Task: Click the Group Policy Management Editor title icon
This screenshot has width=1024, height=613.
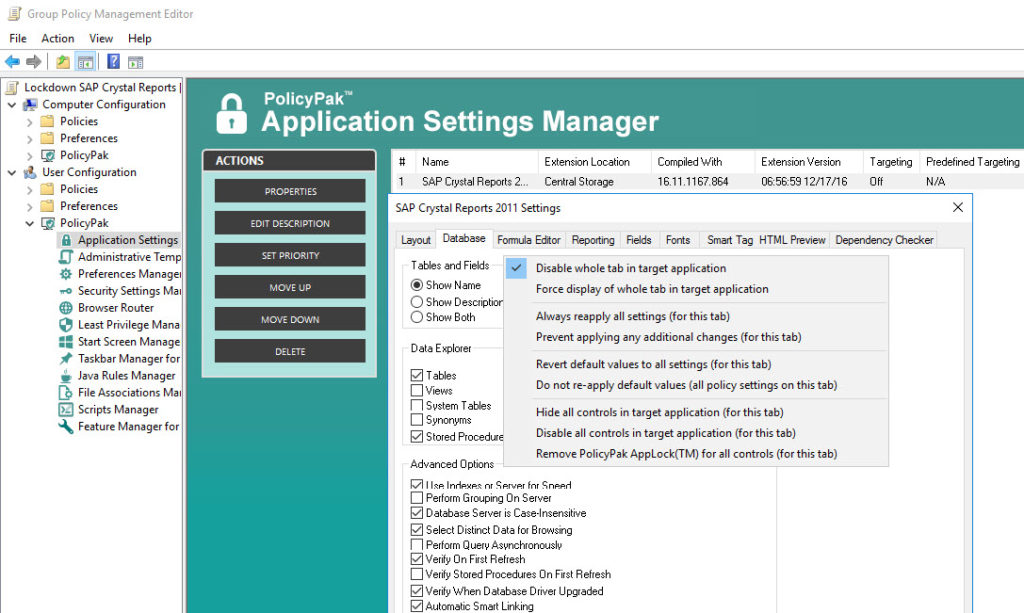Action: click(x=14, y=14)
